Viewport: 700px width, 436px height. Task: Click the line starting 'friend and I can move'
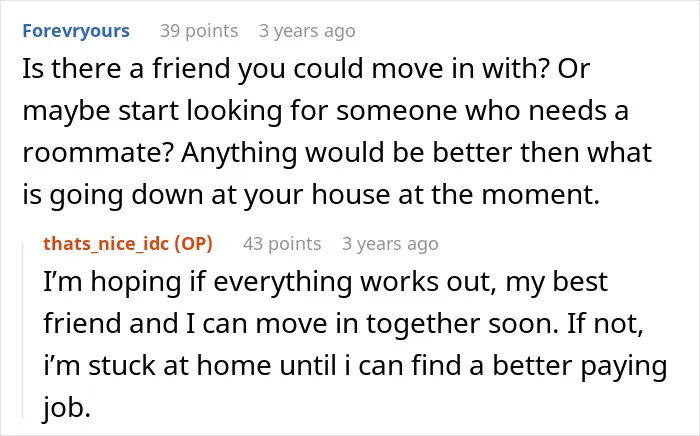pyautogui.click(x=343, y=324)
